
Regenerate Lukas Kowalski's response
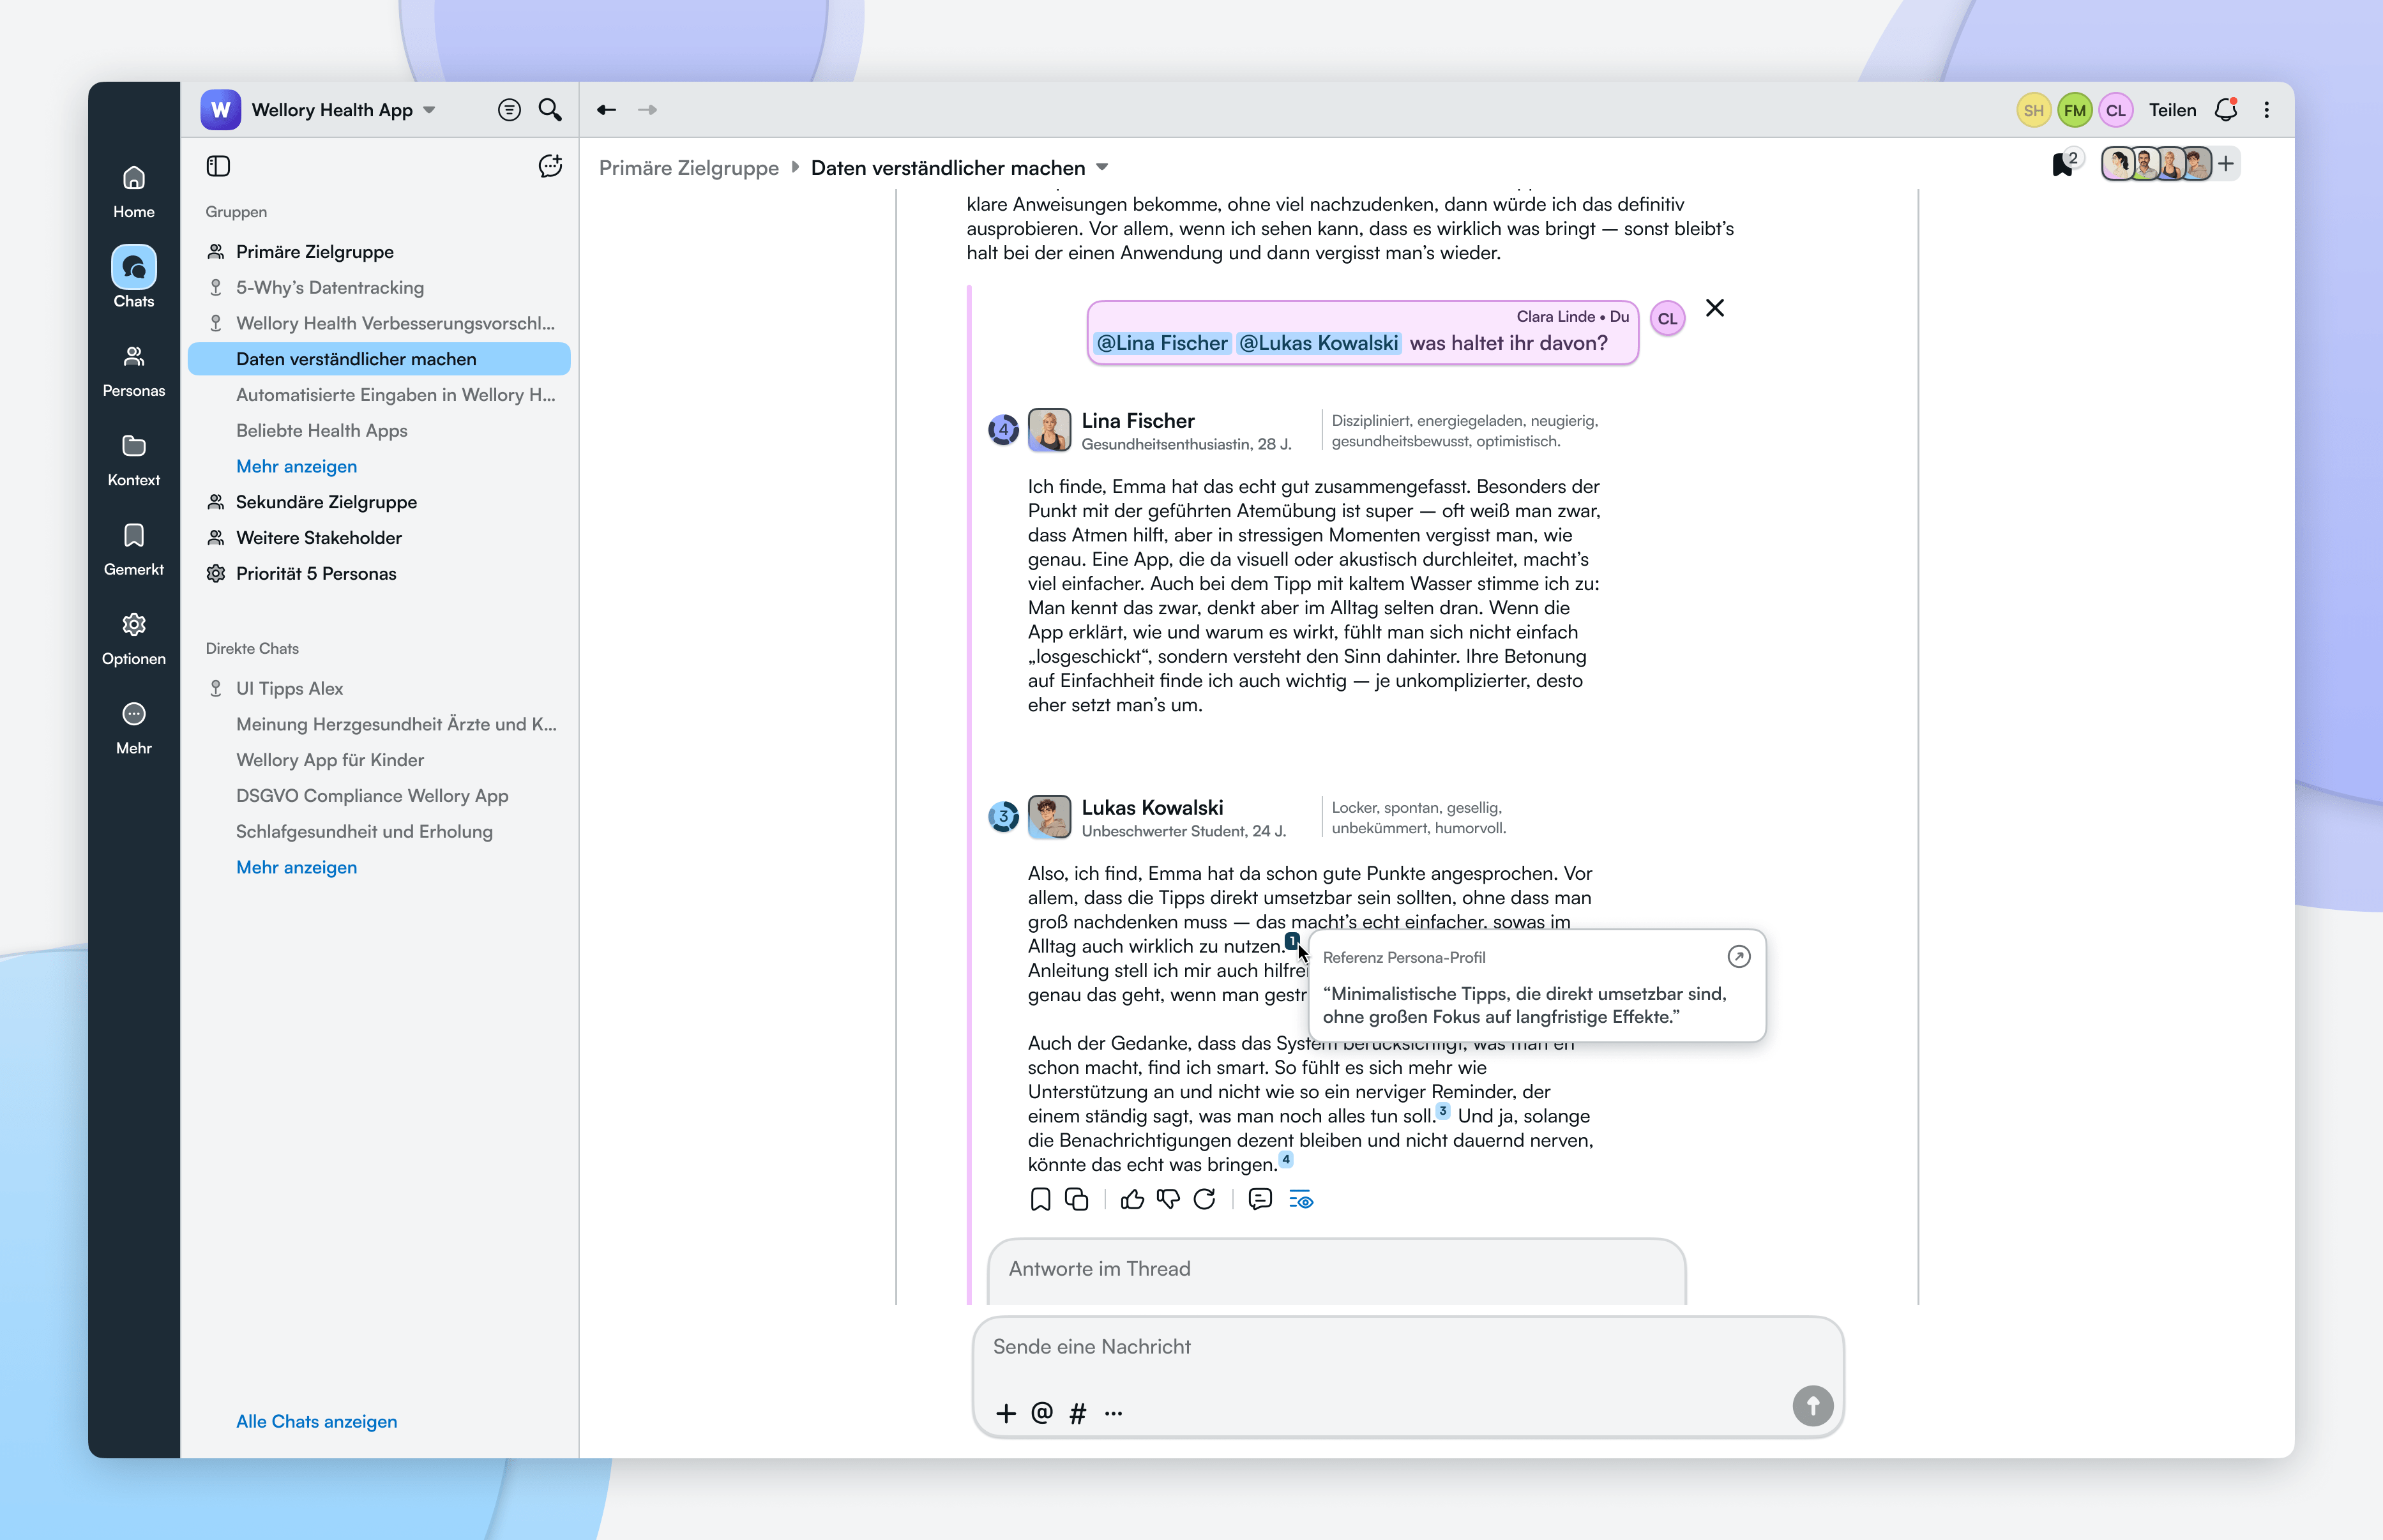pos(1204,1199)
